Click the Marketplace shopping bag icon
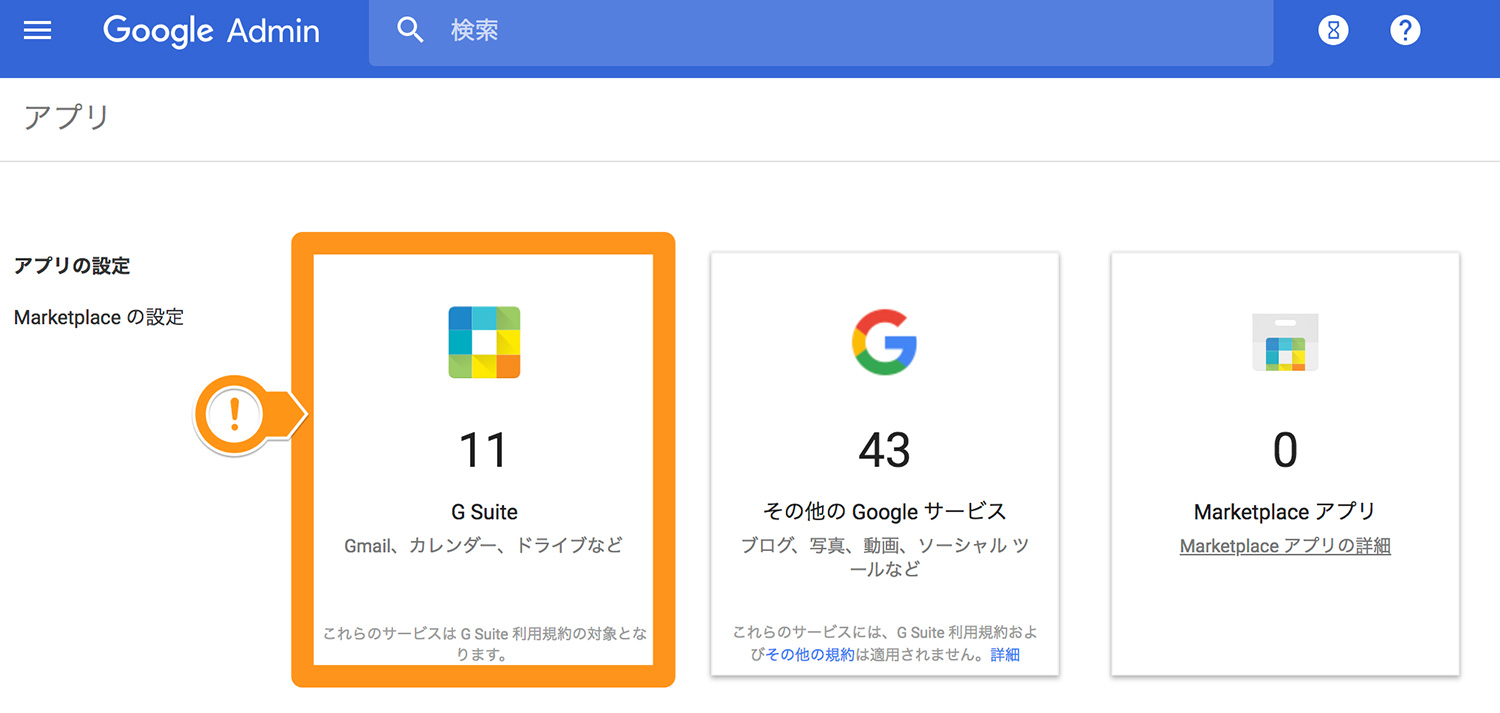This screenshot has width=1500, height=713. 1285,342
